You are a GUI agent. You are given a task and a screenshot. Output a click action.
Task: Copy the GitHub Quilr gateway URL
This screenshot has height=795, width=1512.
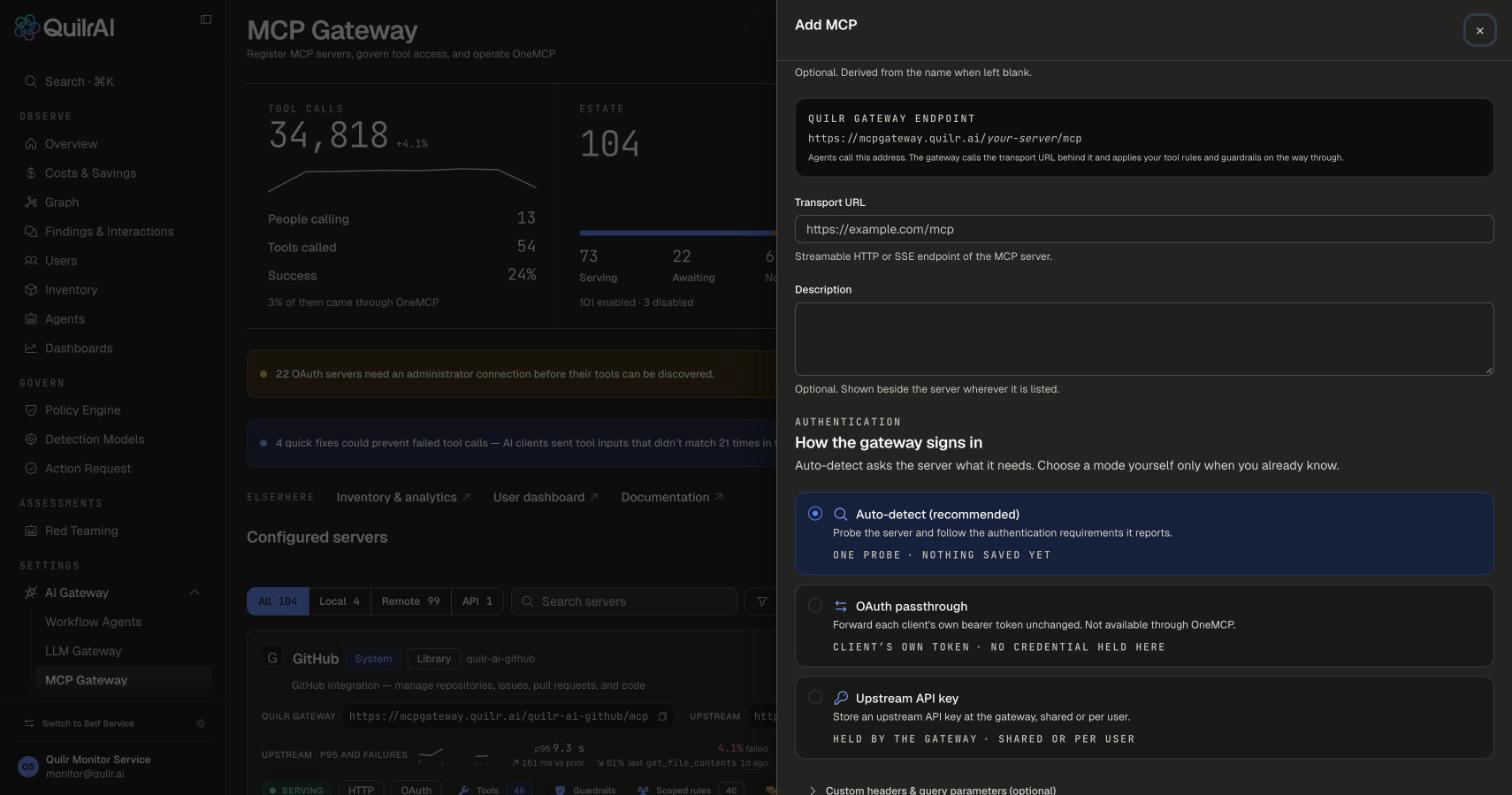[x=662, y=716]
